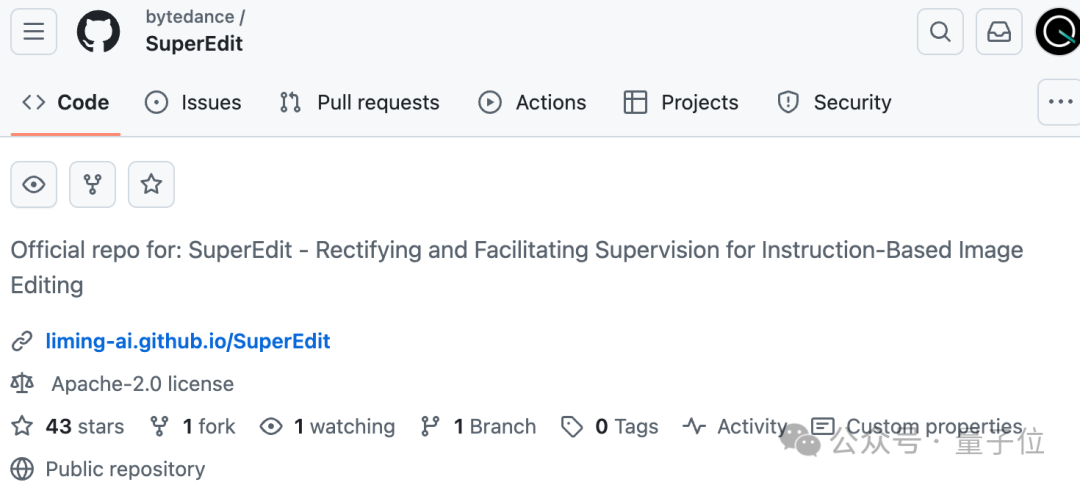Go to the GitHub homepage logo
Image resolution: width=1080 pixels, height=485 pixels.
click(x=98, y=32)
